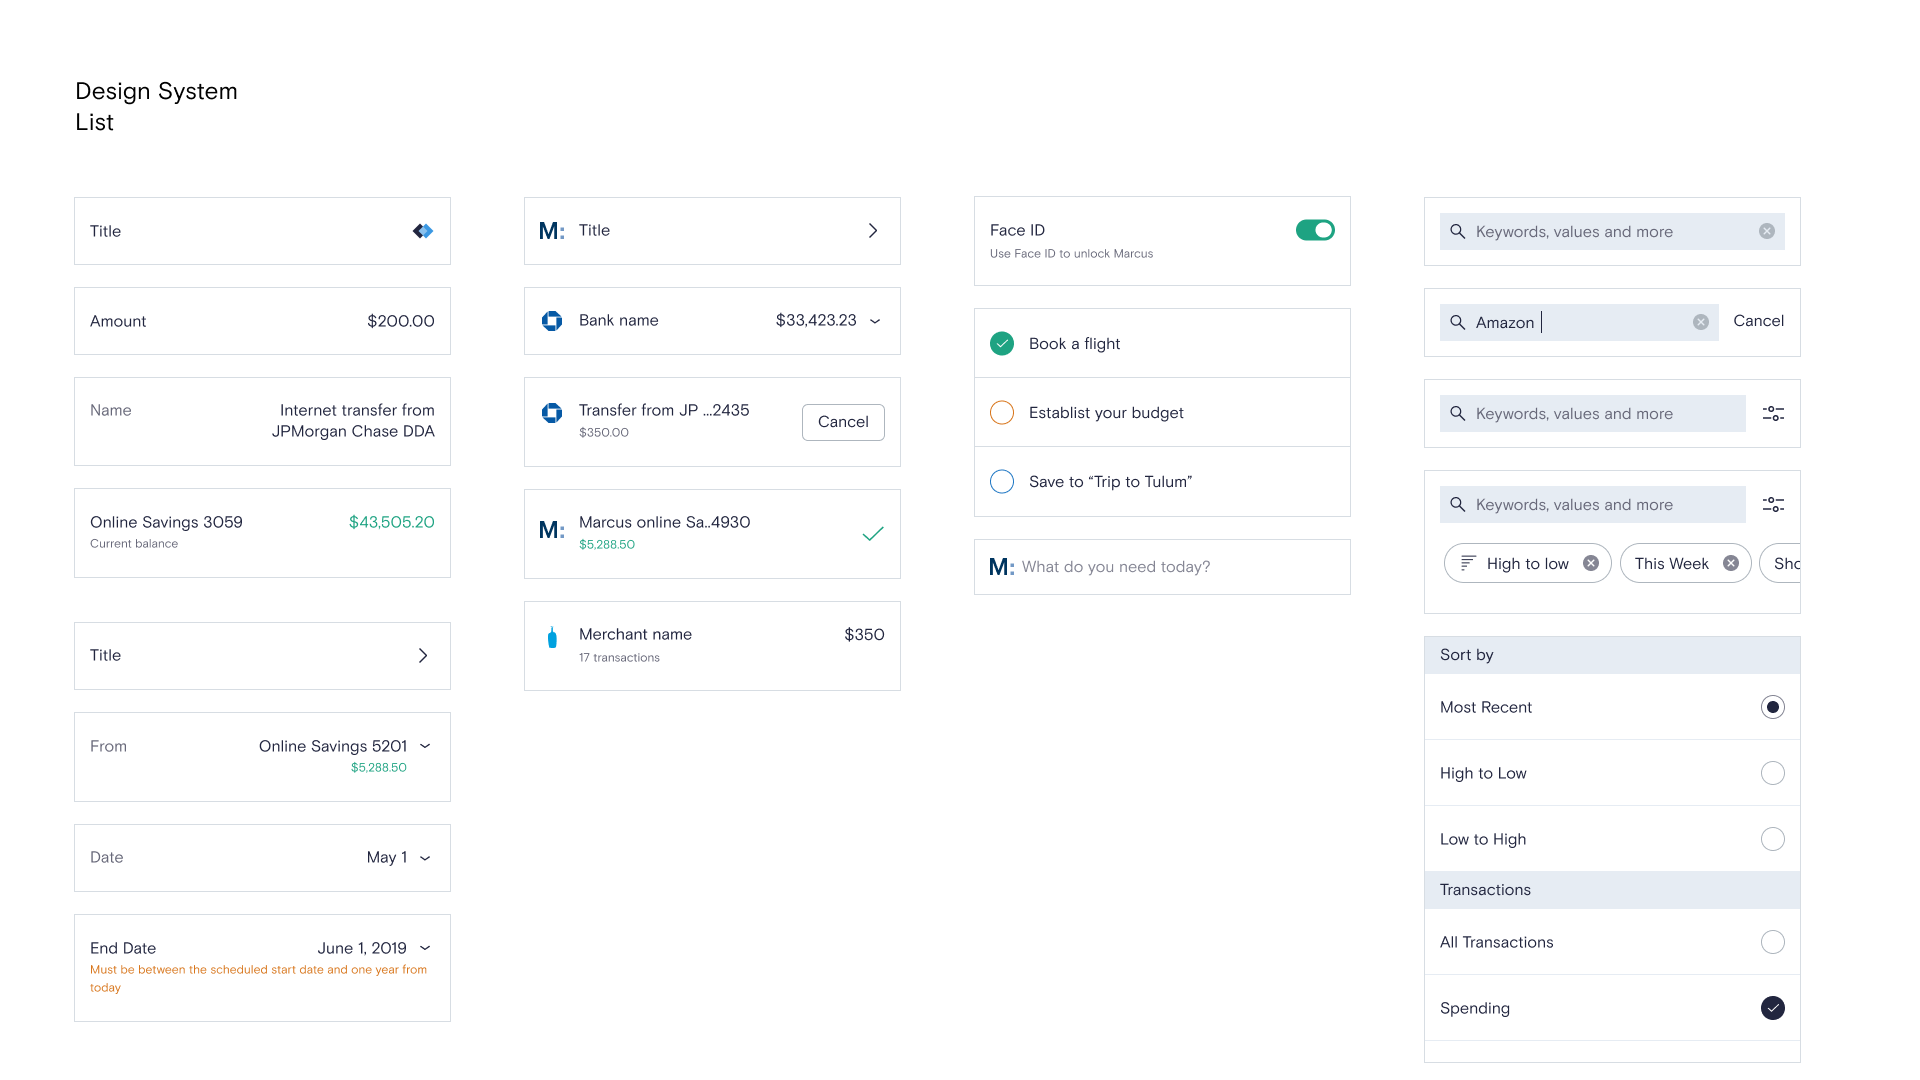Image resolution: width=1920 pixels, height=1080 pixels.
Task: Click the 17 transactions subtitle
Action: point(619,658)
